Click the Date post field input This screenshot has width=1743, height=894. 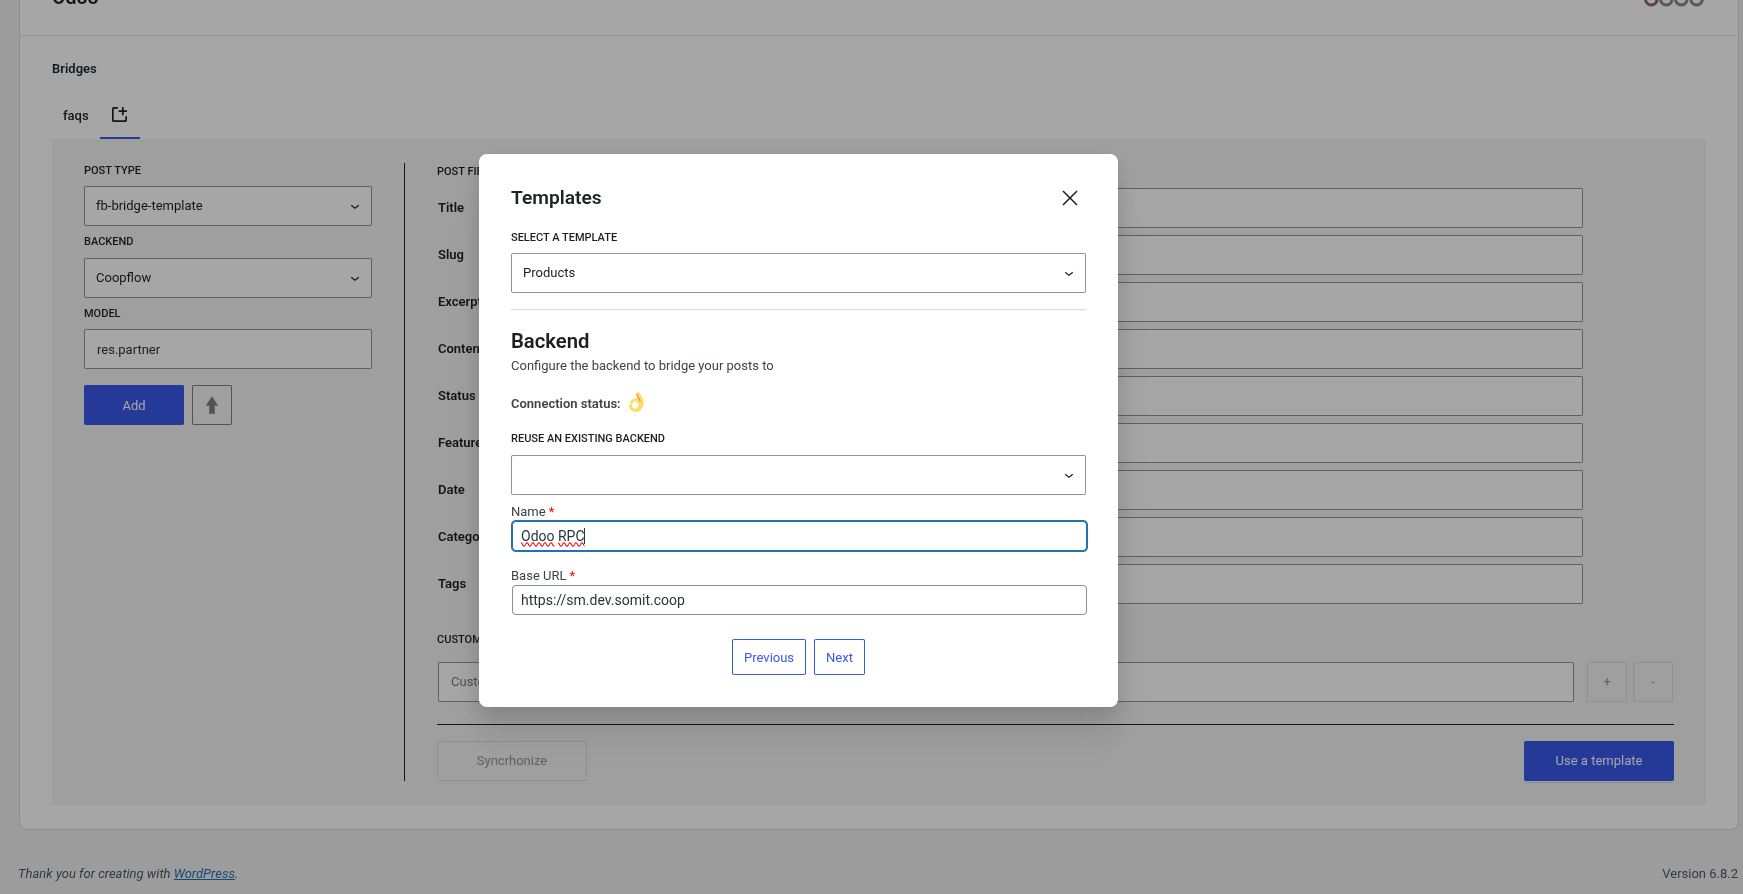coord(1350,490)
